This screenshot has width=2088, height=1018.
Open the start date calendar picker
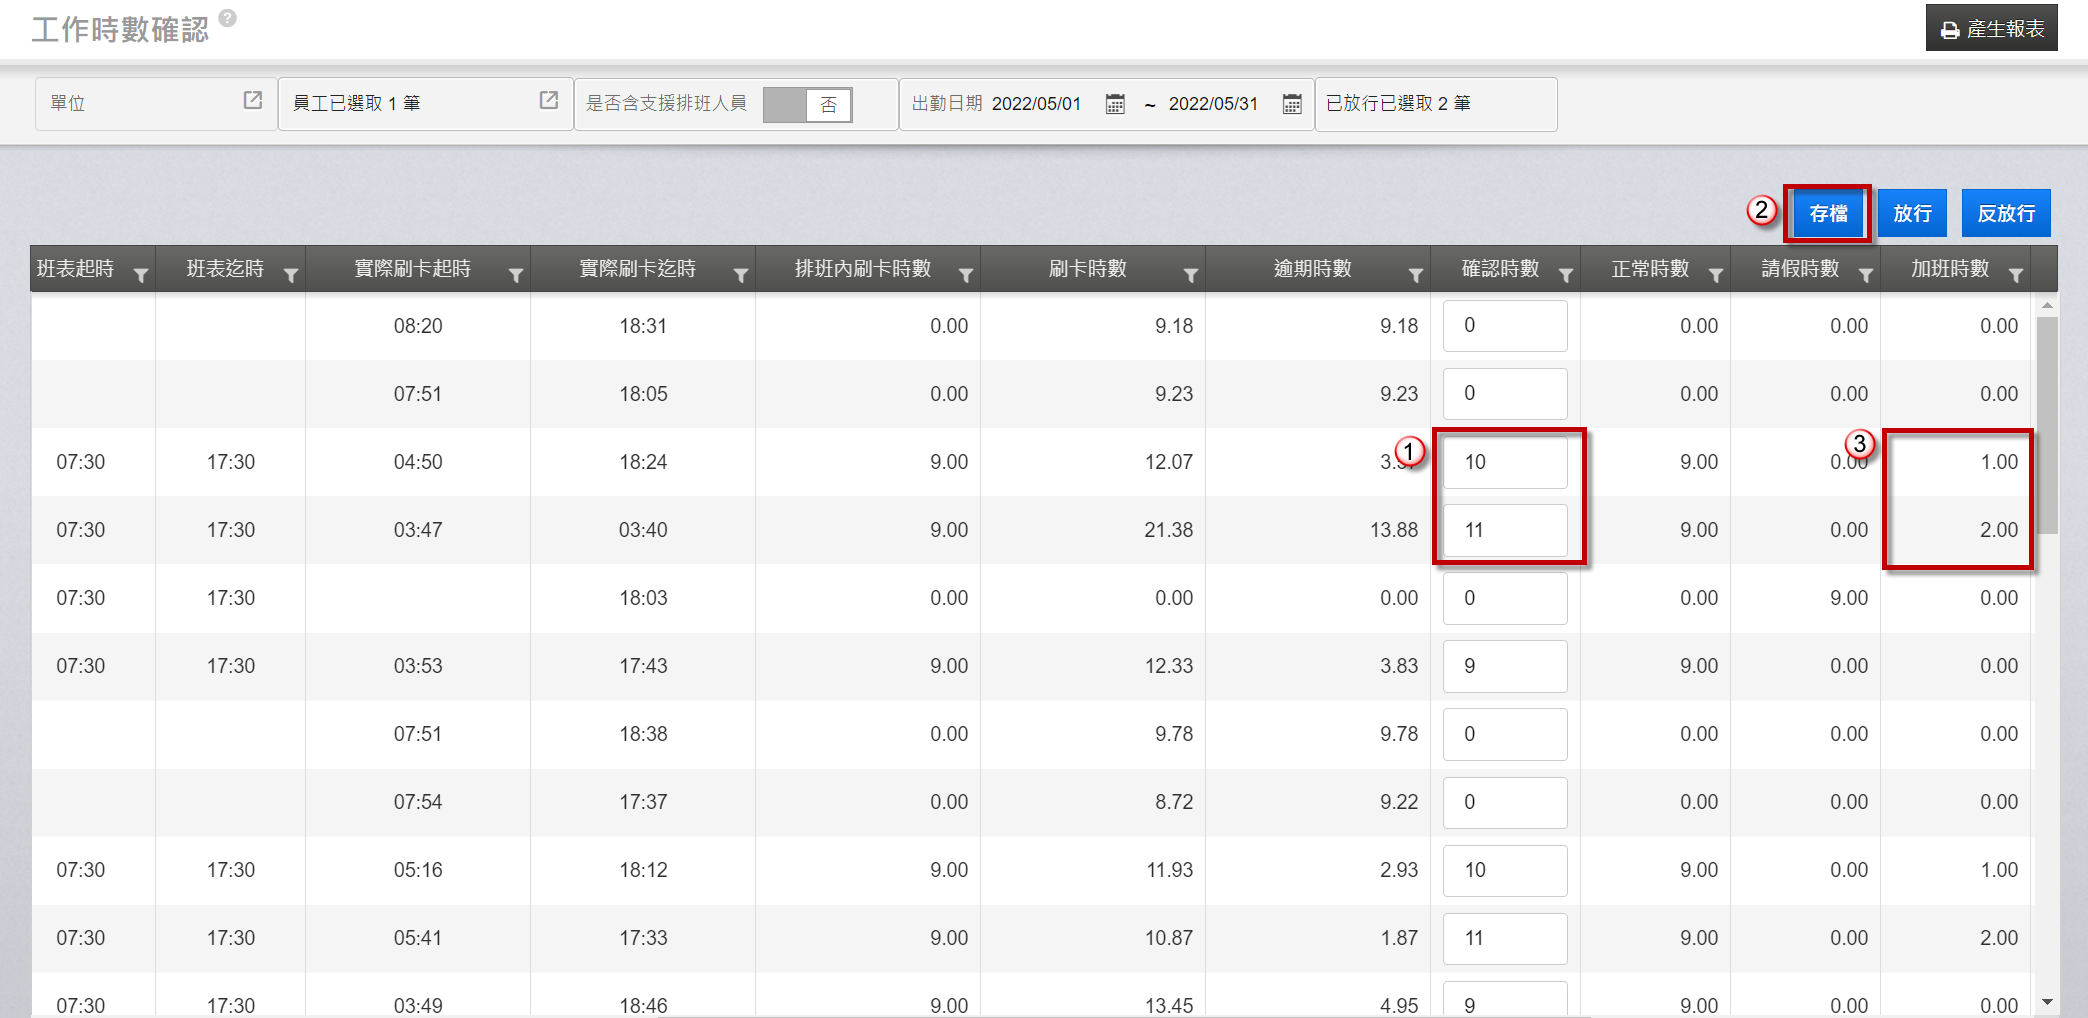pyautogui.click(x=1115, y=104)
